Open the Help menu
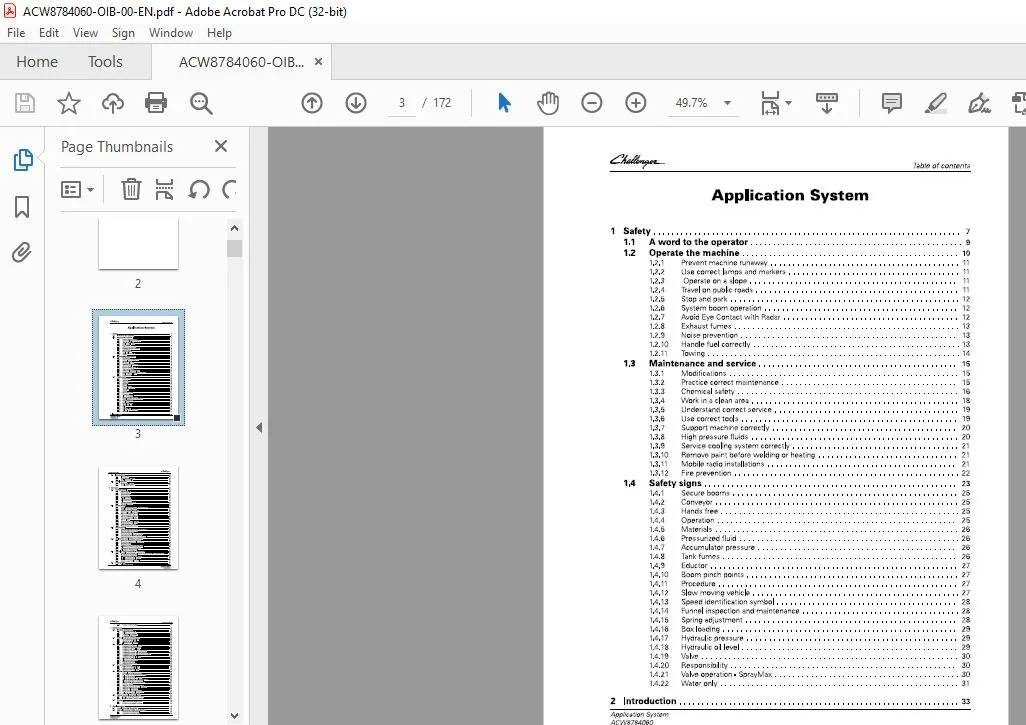 pyautogui.click(x=219, y=33)
